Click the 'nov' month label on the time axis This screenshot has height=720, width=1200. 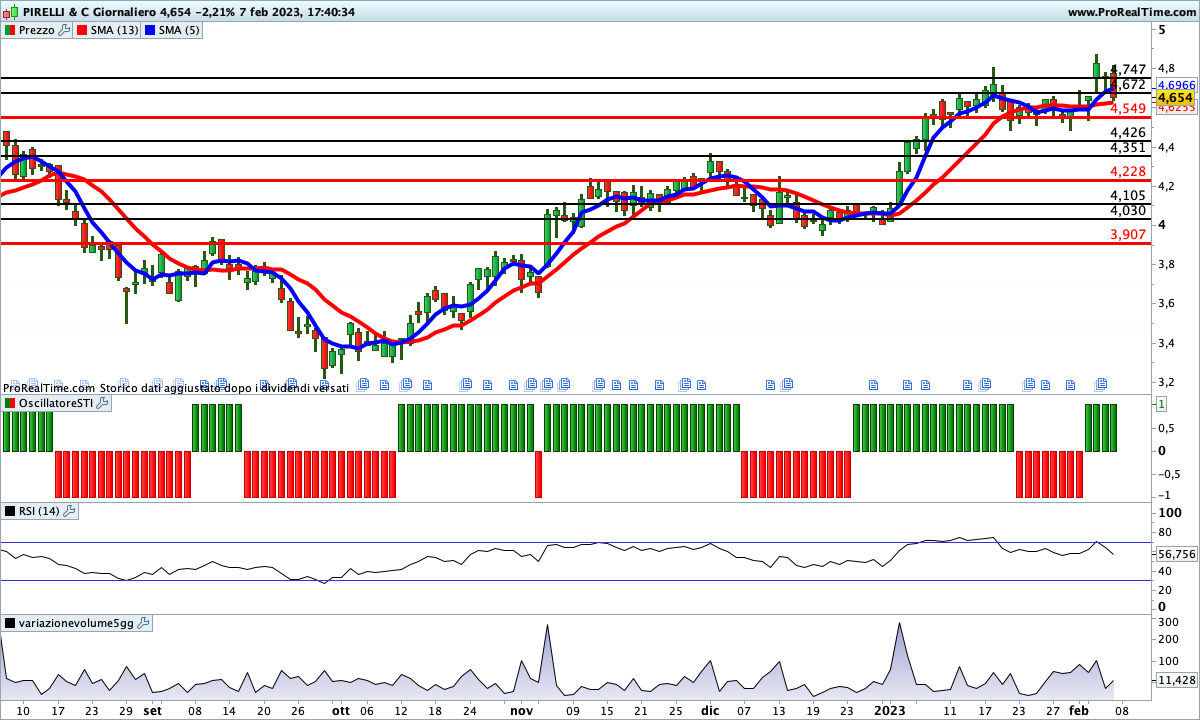click(521, 710)
